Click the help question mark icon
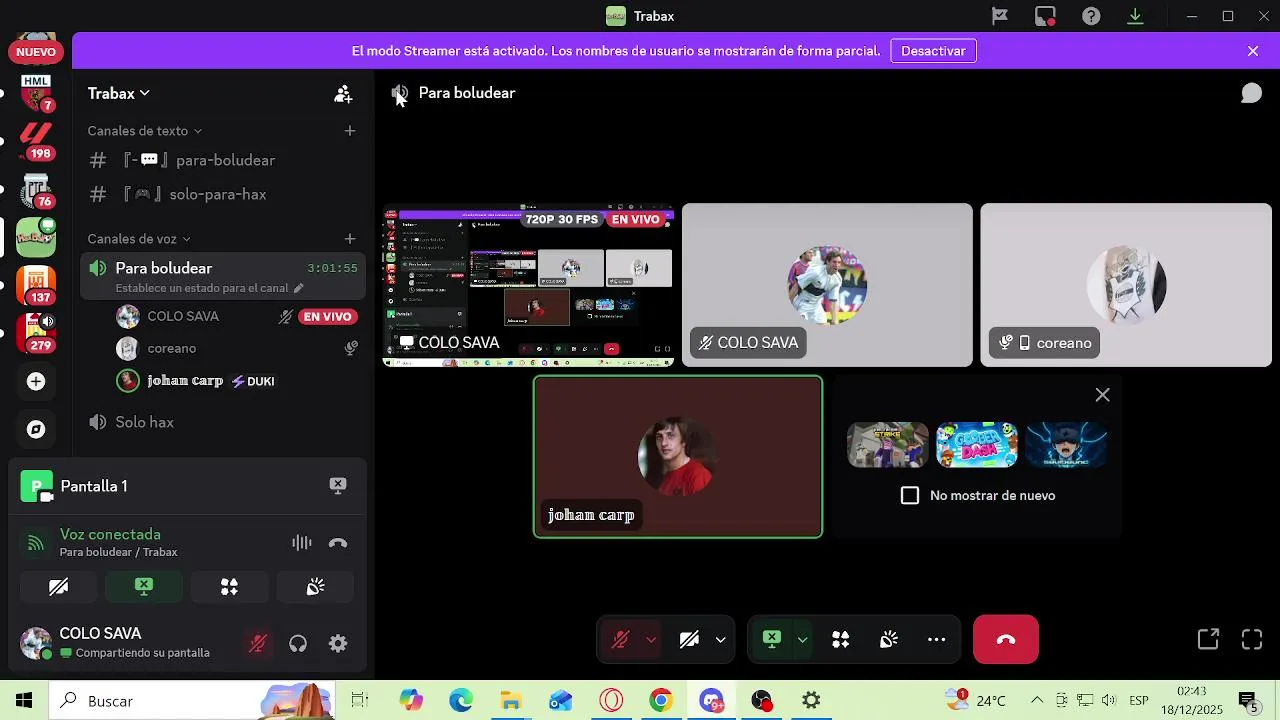Screen dimensions: 1280x720 click(x=1091, y=16)
